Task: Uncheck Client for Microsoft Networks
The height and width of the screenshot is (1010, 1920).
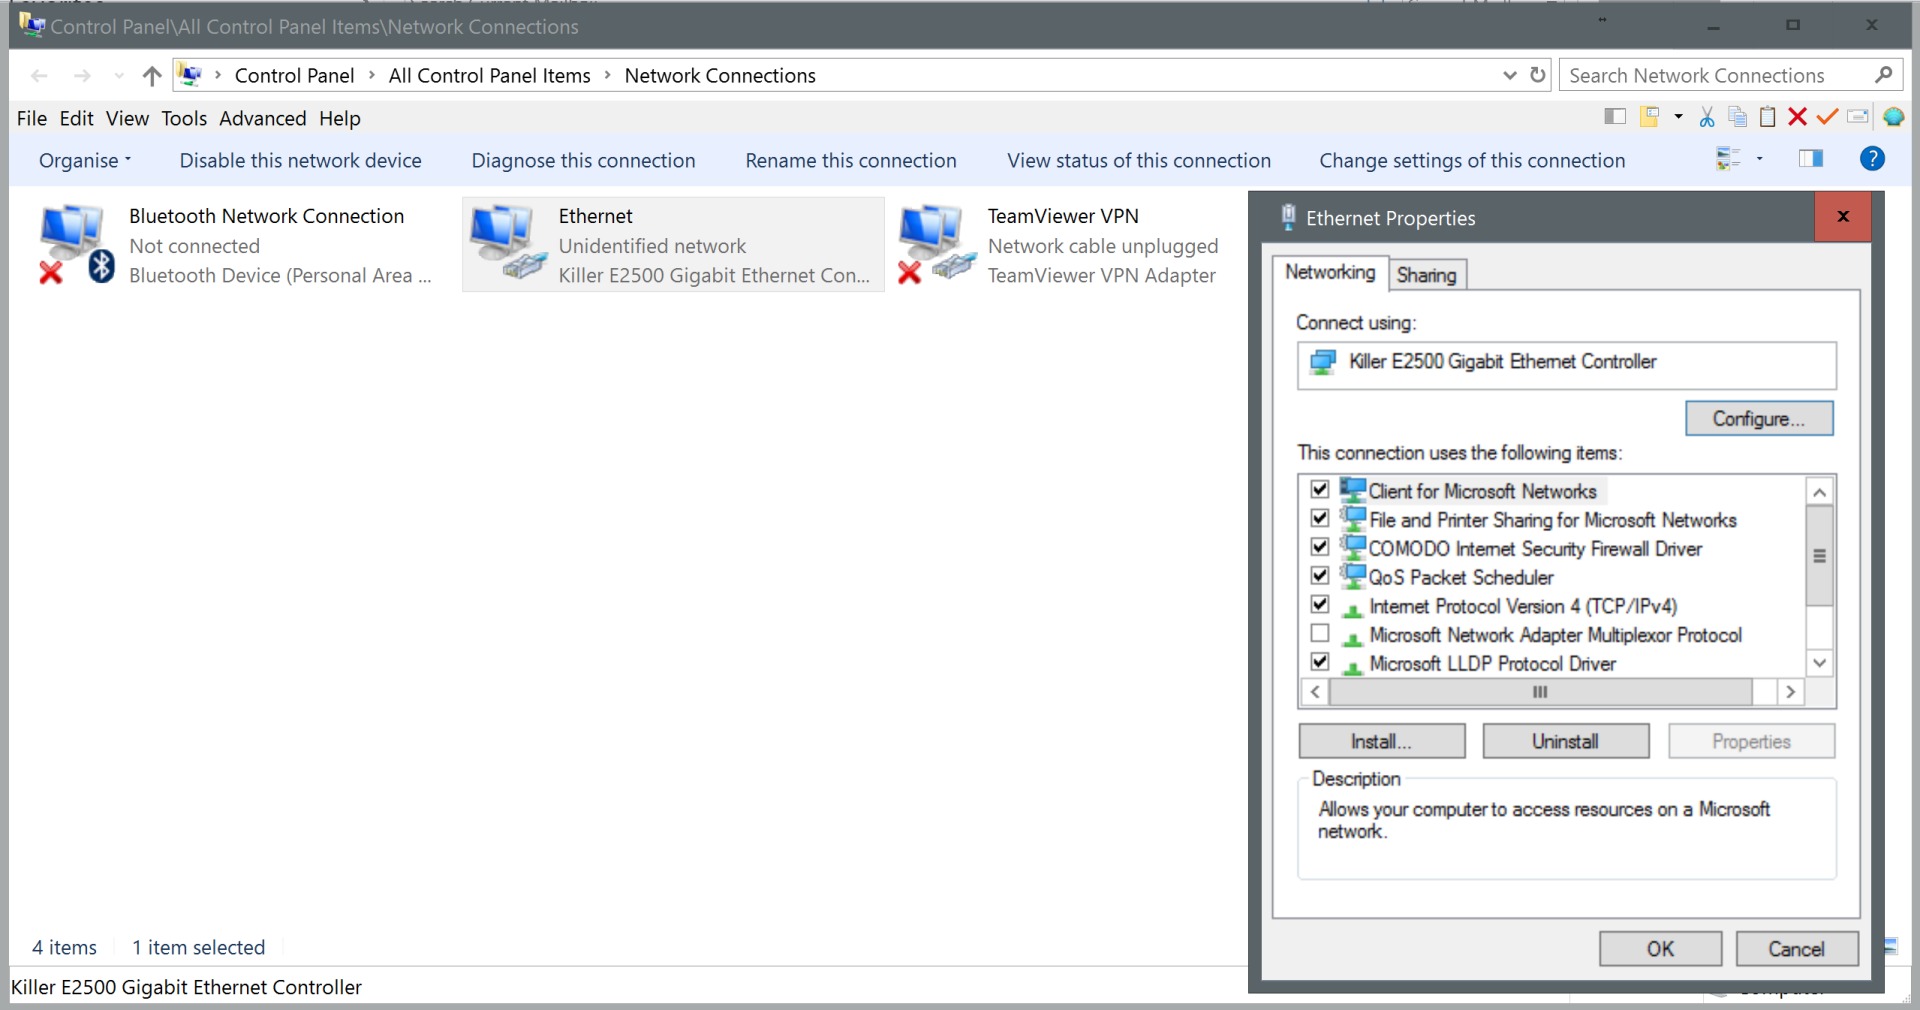Action: [1320, 490]
